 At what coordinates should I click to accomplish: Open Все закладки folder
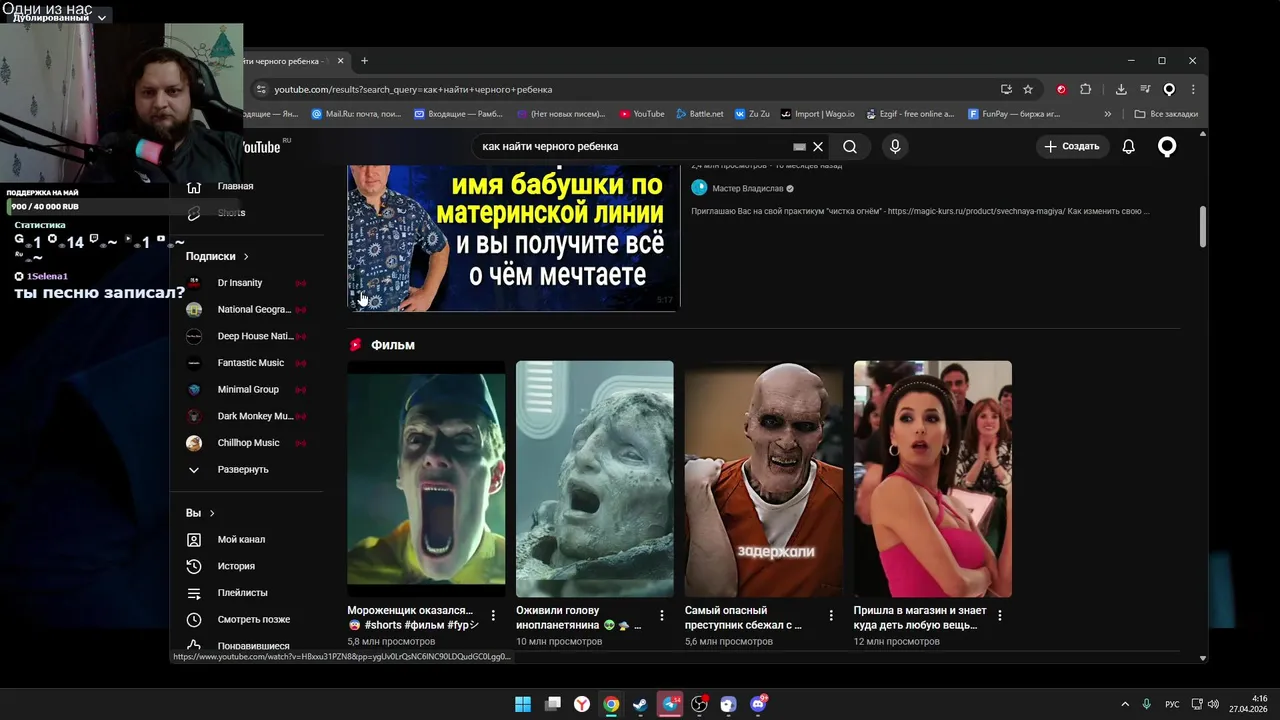1166,114
